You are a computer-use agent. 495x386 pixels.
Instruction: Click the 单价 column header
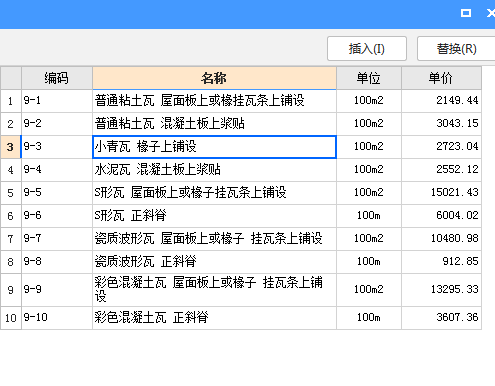pos(441,78)
